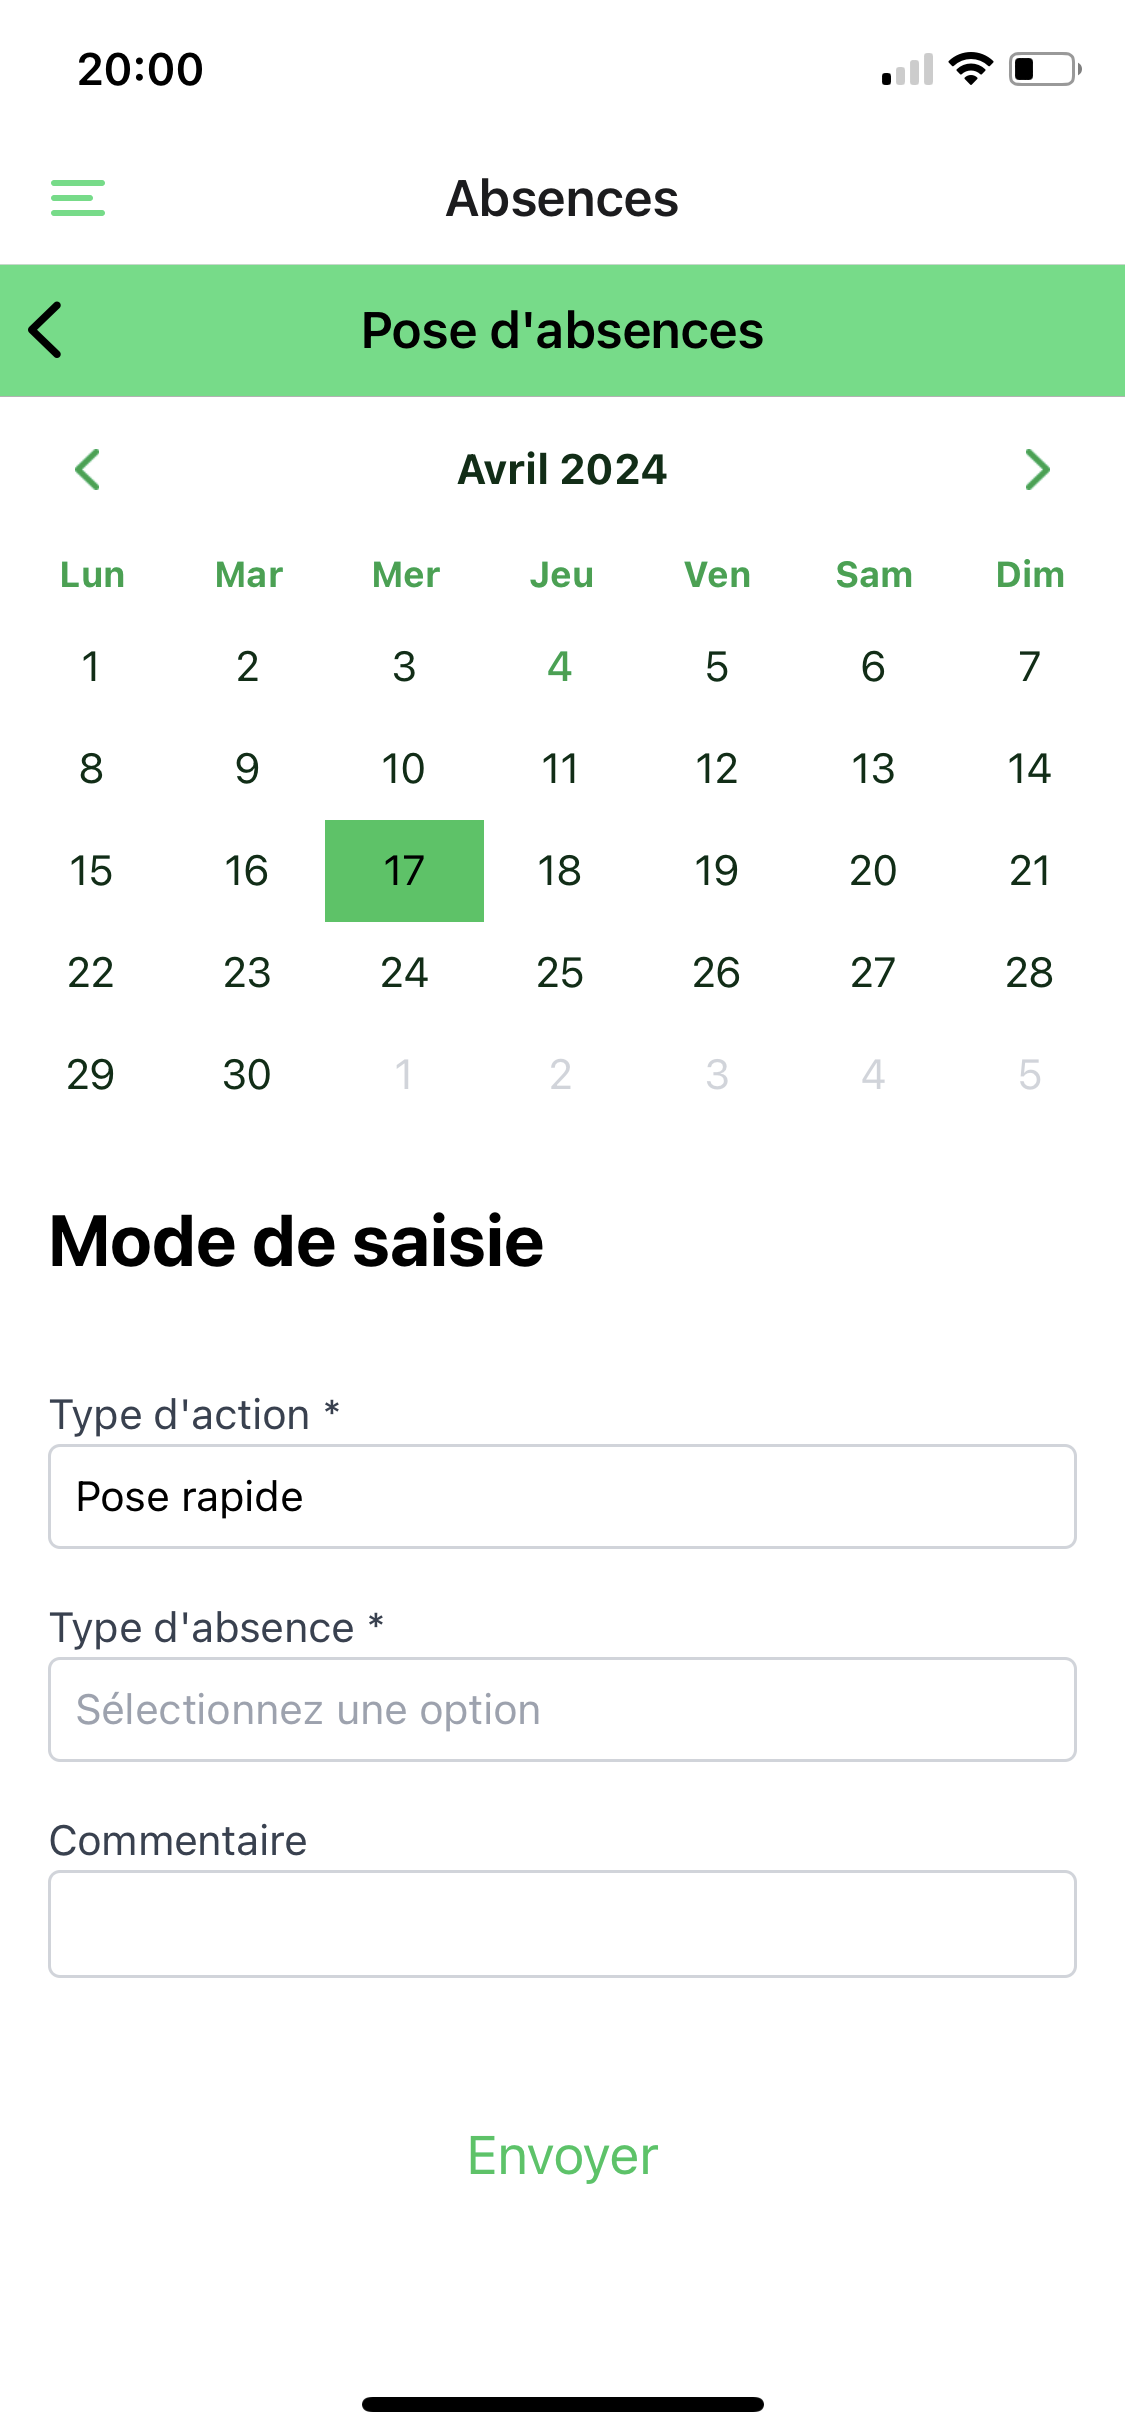Image resolution: width=1125 pixels, height=2436 pixels.
Task: Pick April 12 in the calendar
Action: [717, 769]
